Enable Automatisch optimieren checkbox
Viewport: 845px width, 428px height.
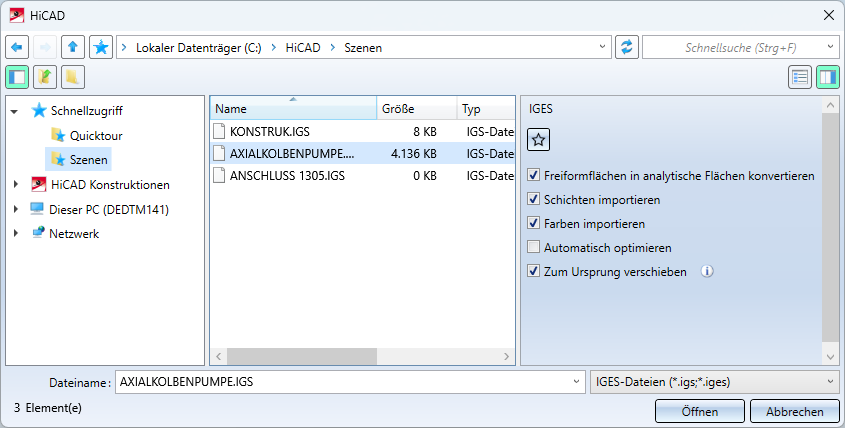(534, 247)
